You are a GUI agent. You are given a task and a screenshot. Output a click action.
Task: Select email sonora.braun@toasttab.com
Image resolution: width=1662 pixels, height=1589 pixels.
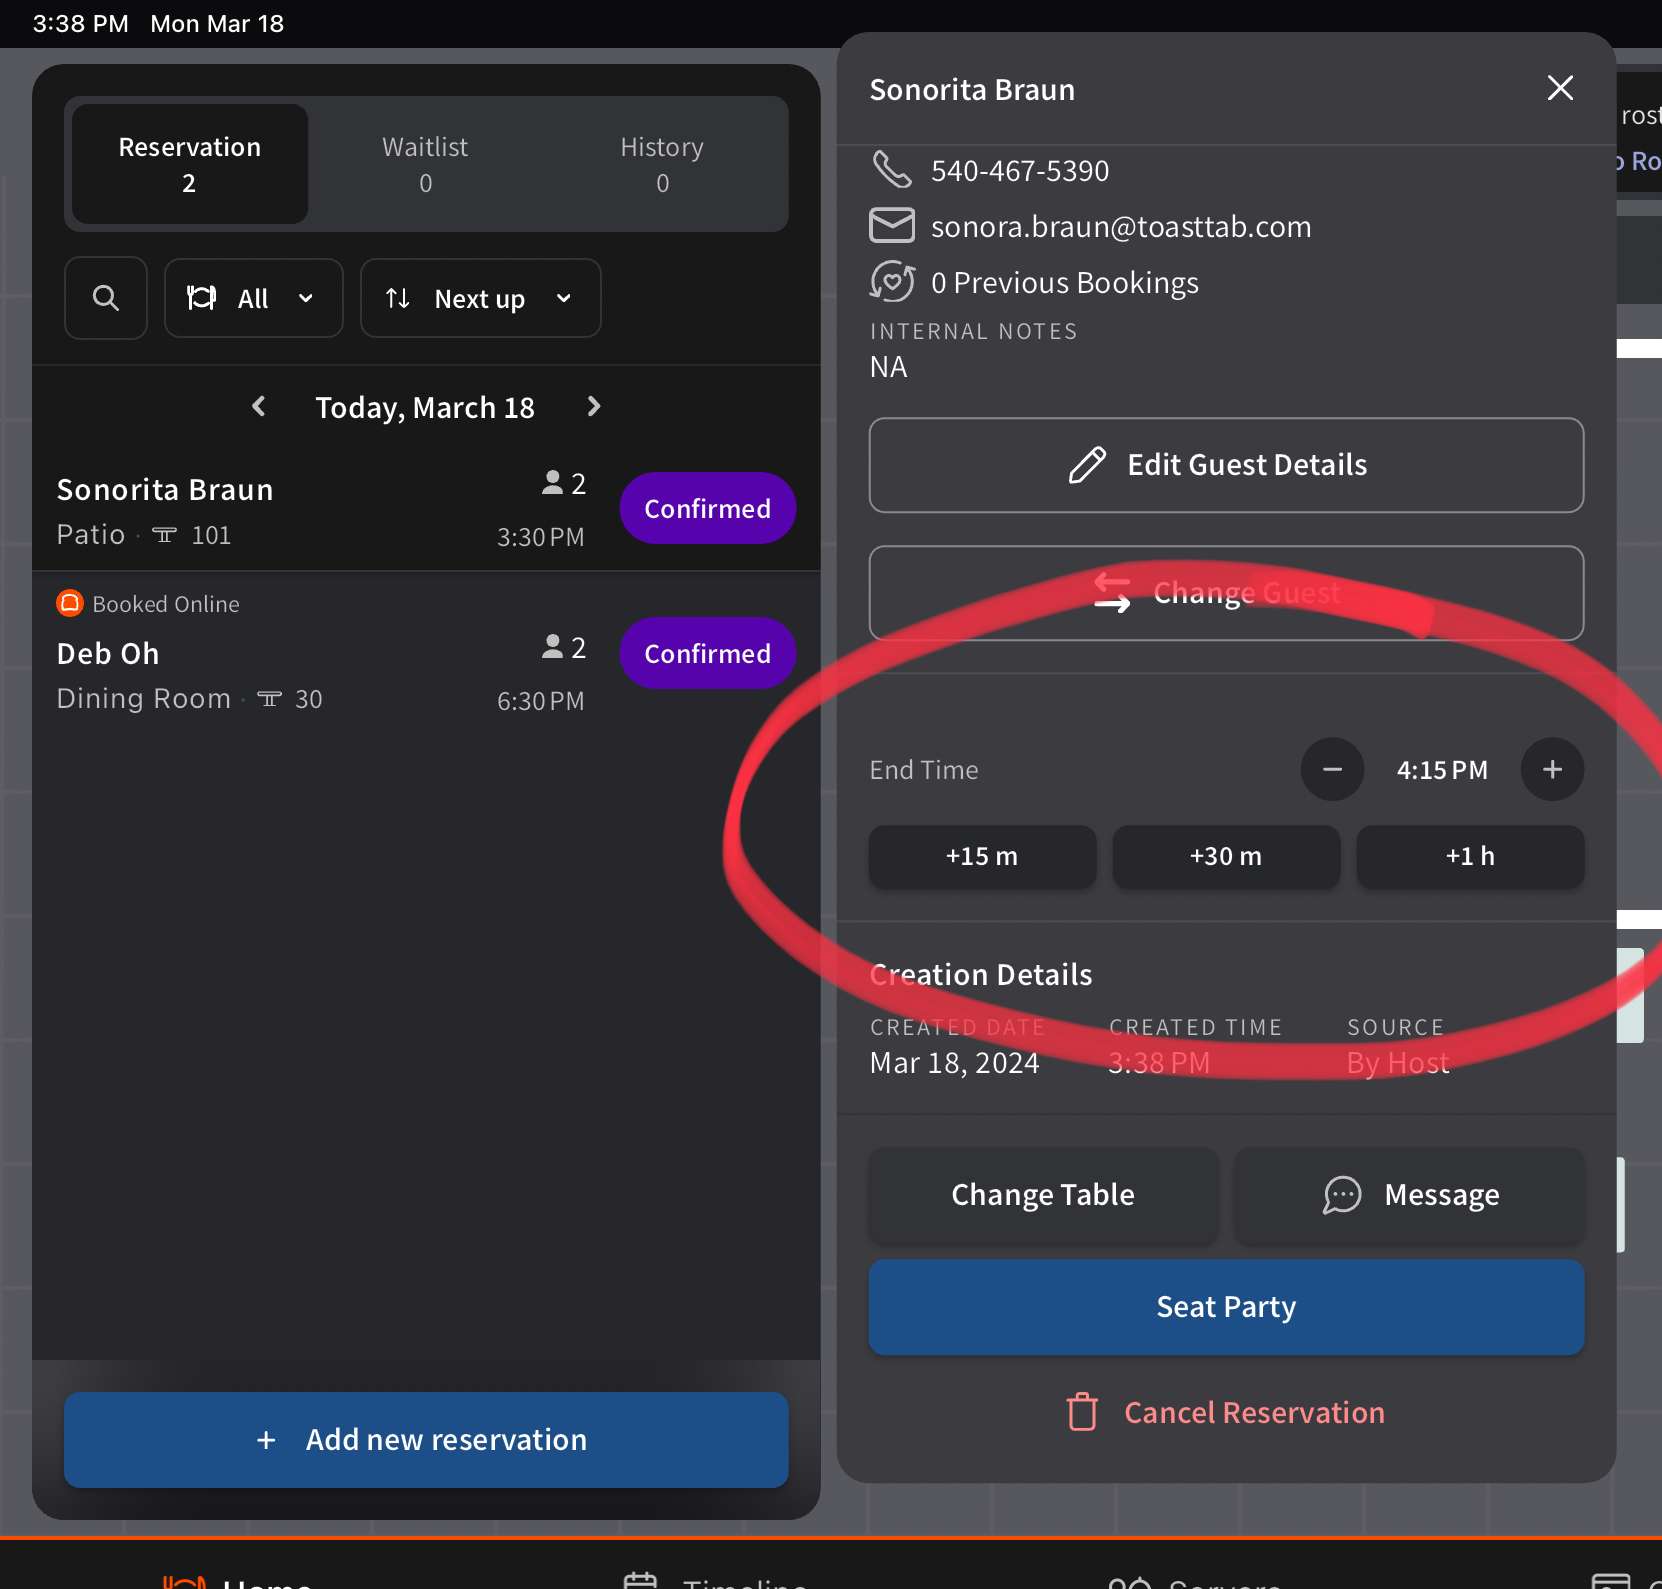[1121, 227]
